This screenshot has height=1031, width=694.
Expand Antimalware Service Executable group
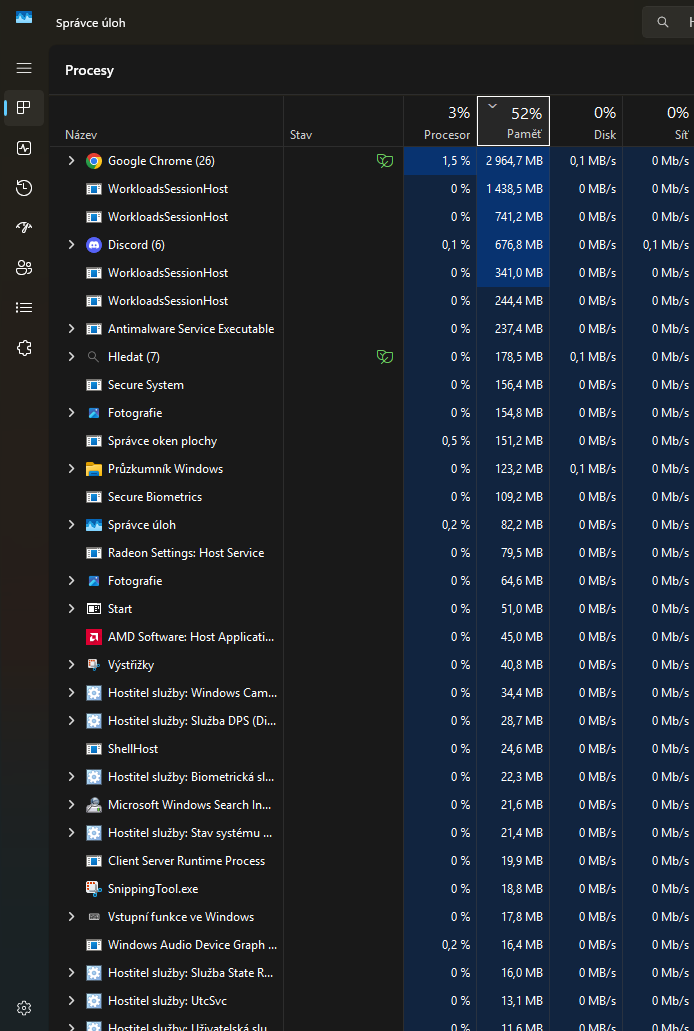click(x=71, y=329)
